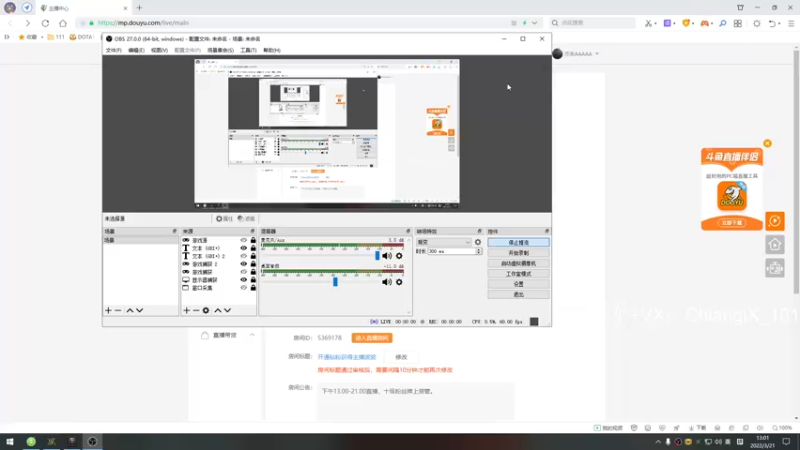
Task: Expand browser address bar dropdown arrow
Action: [534, 23]
